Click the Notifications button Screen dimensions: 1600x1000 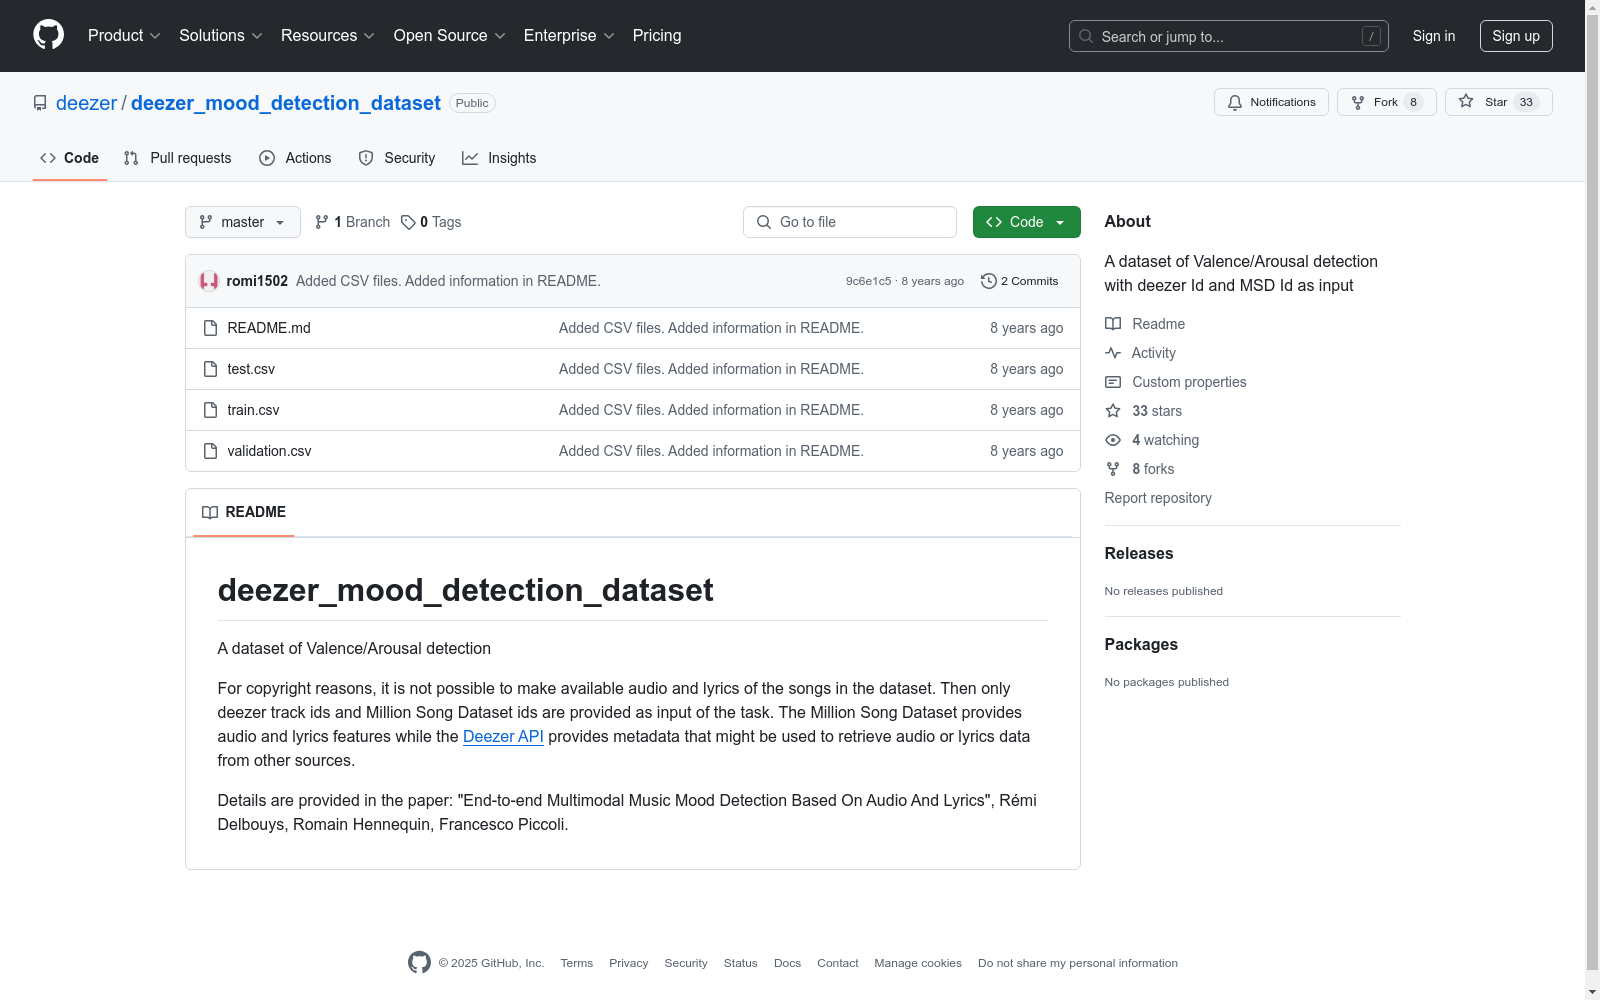pos(1271,102)
